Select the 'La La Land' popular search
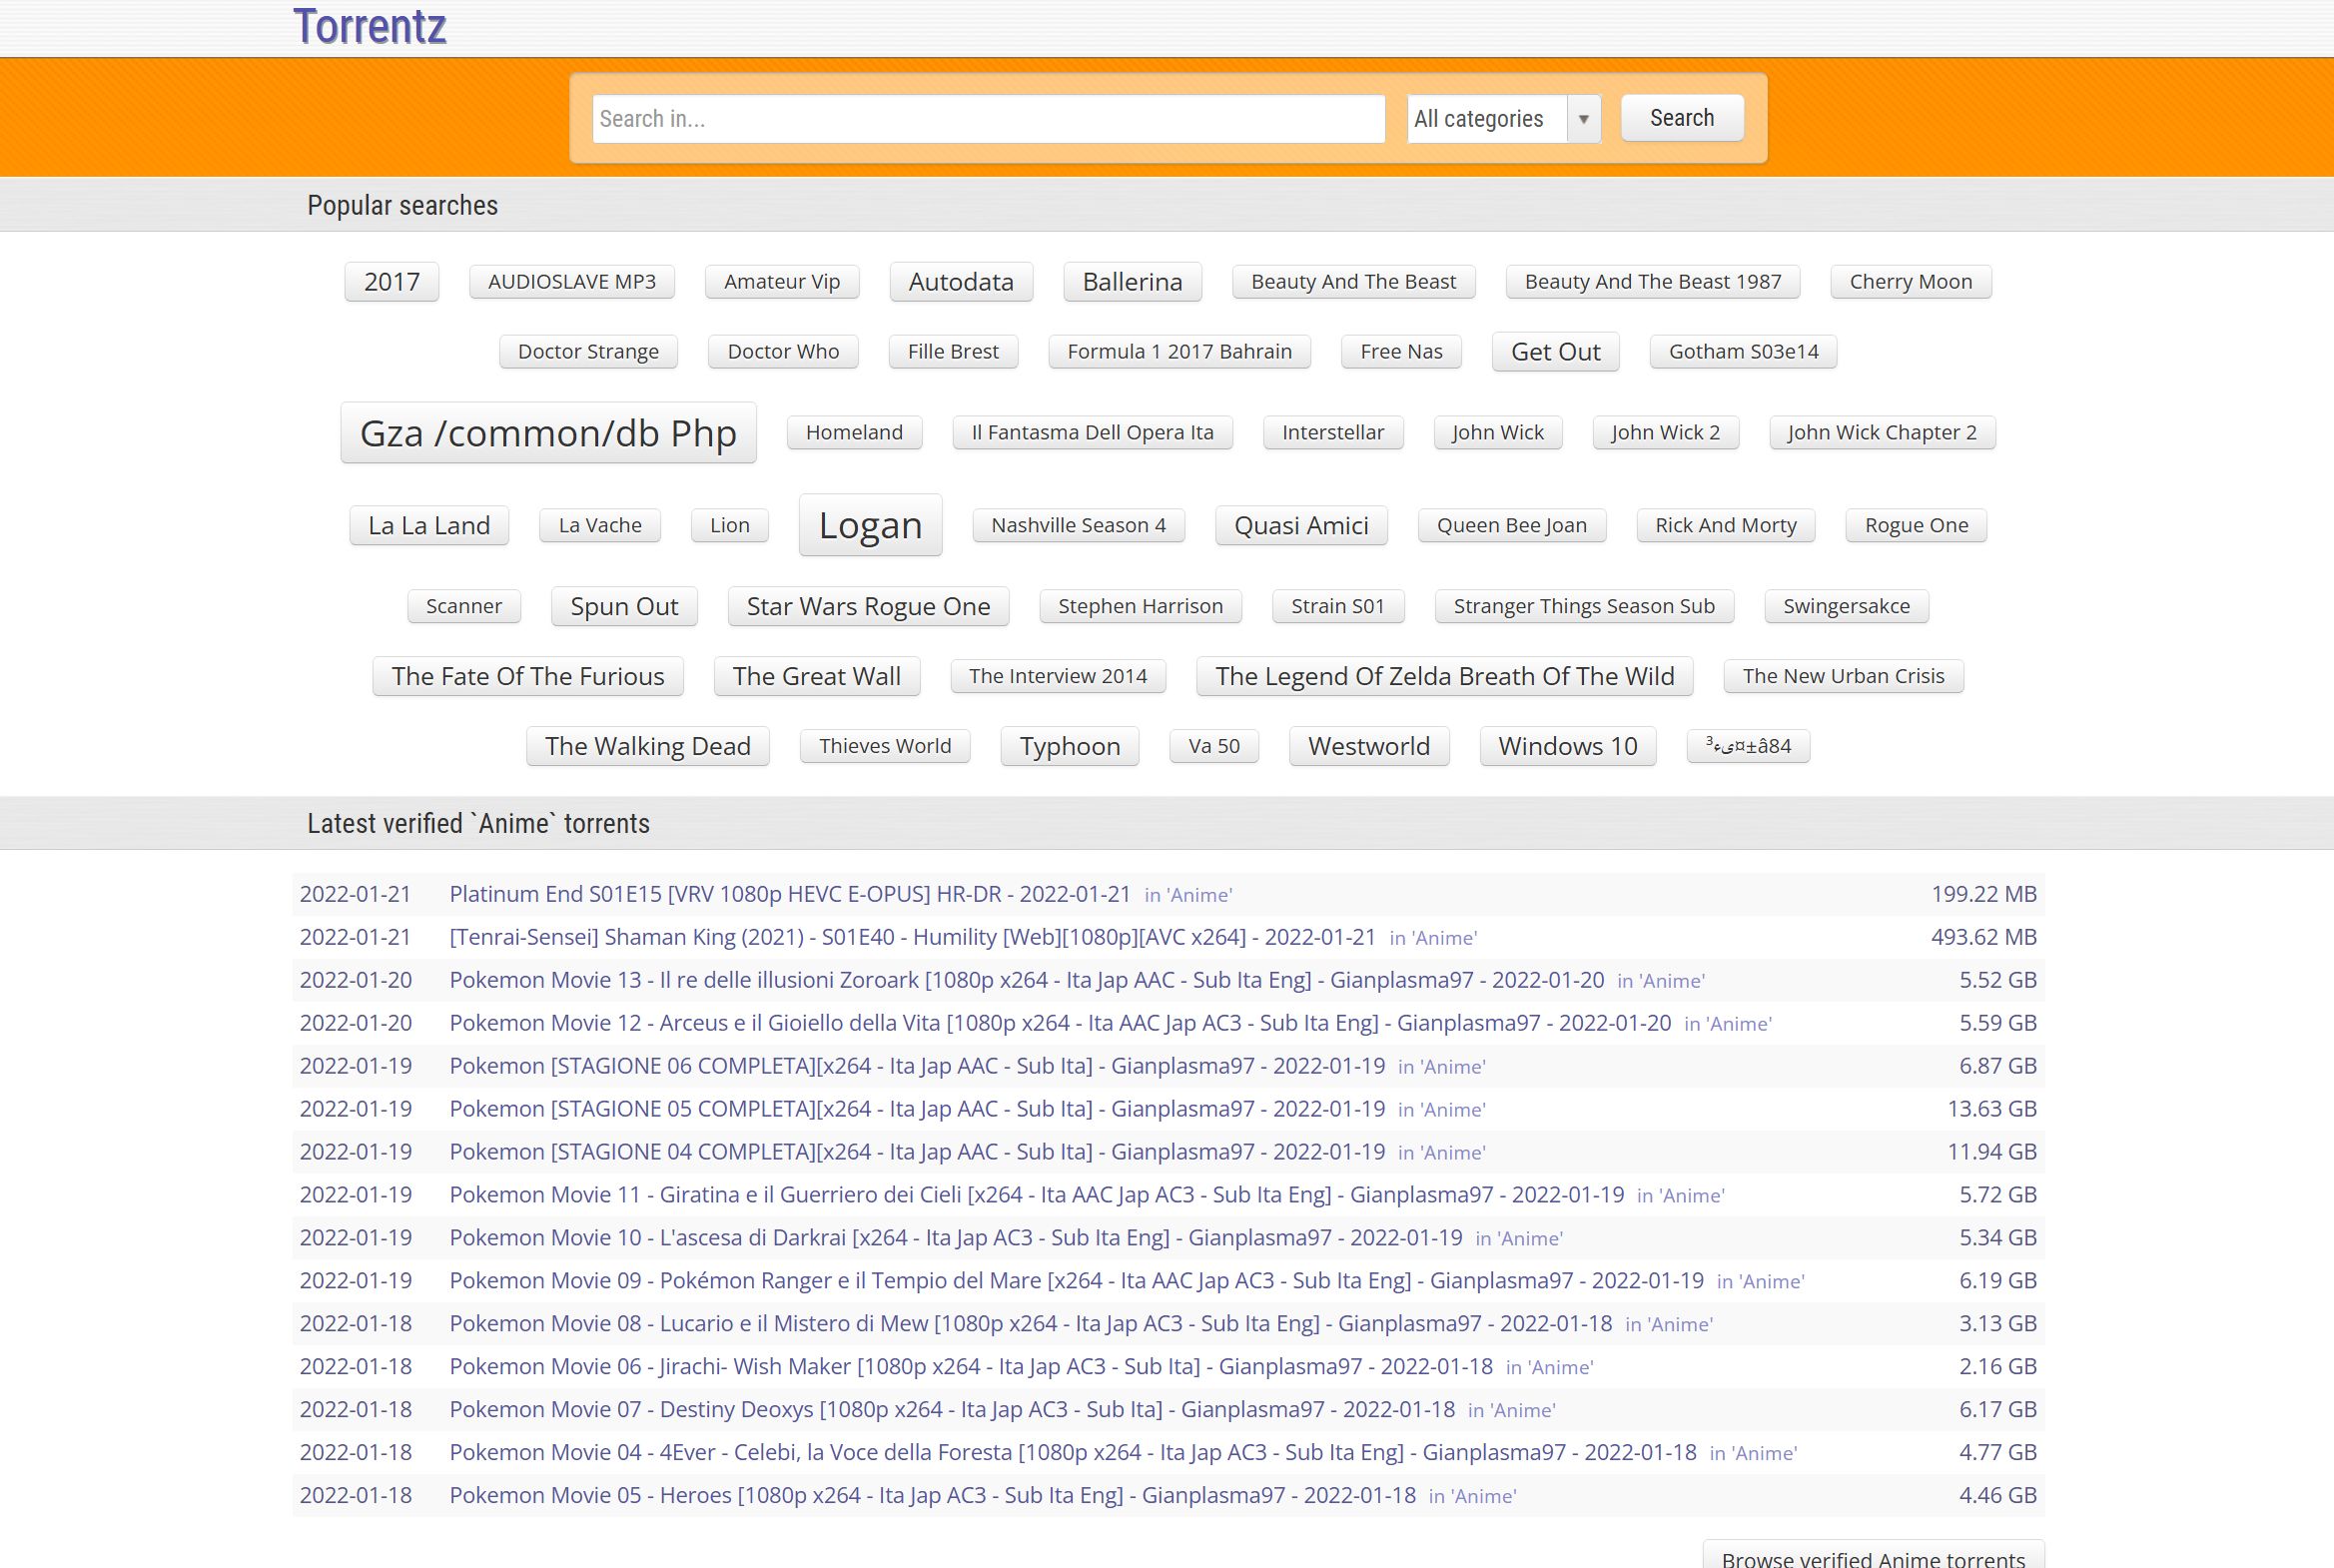Screen dimensions: 2334x1568 tap(428, 525)
